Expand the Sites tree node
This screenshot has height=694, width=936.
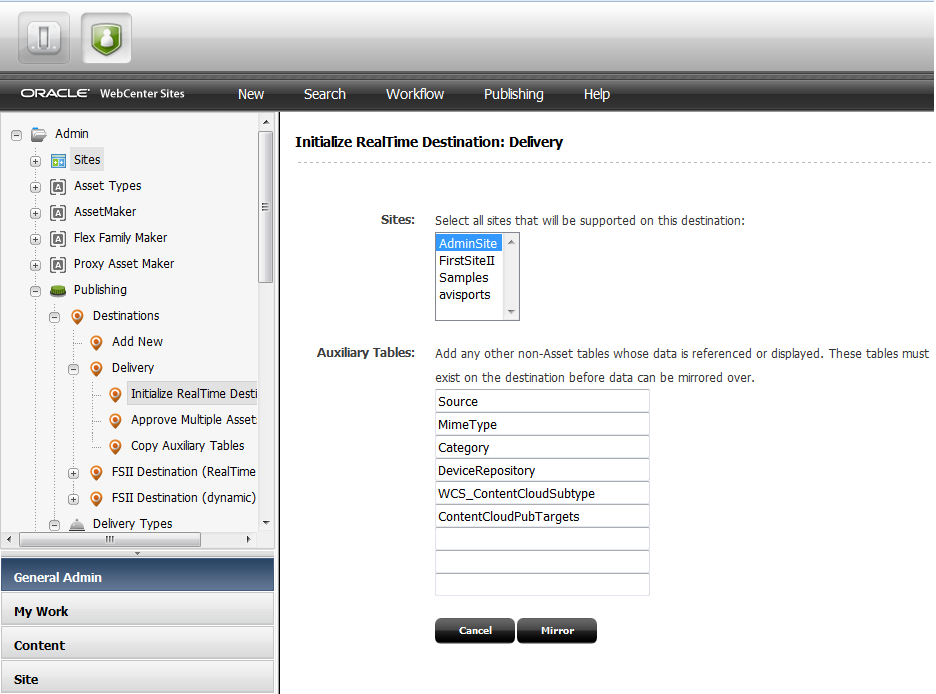35,161
